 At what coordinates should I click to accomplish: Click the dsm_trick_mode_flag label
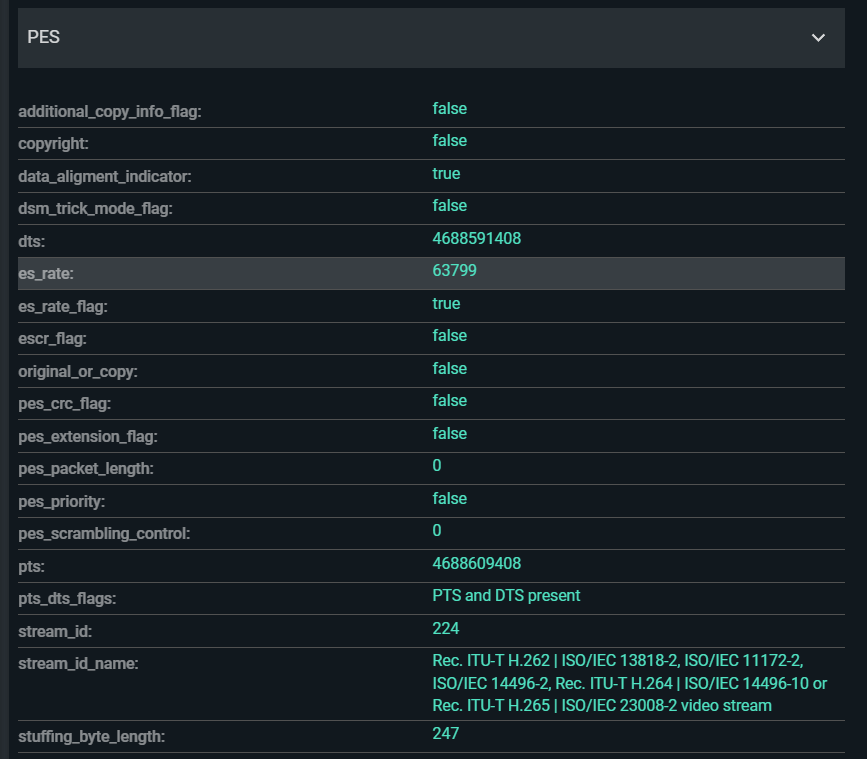tap(95, 209)
